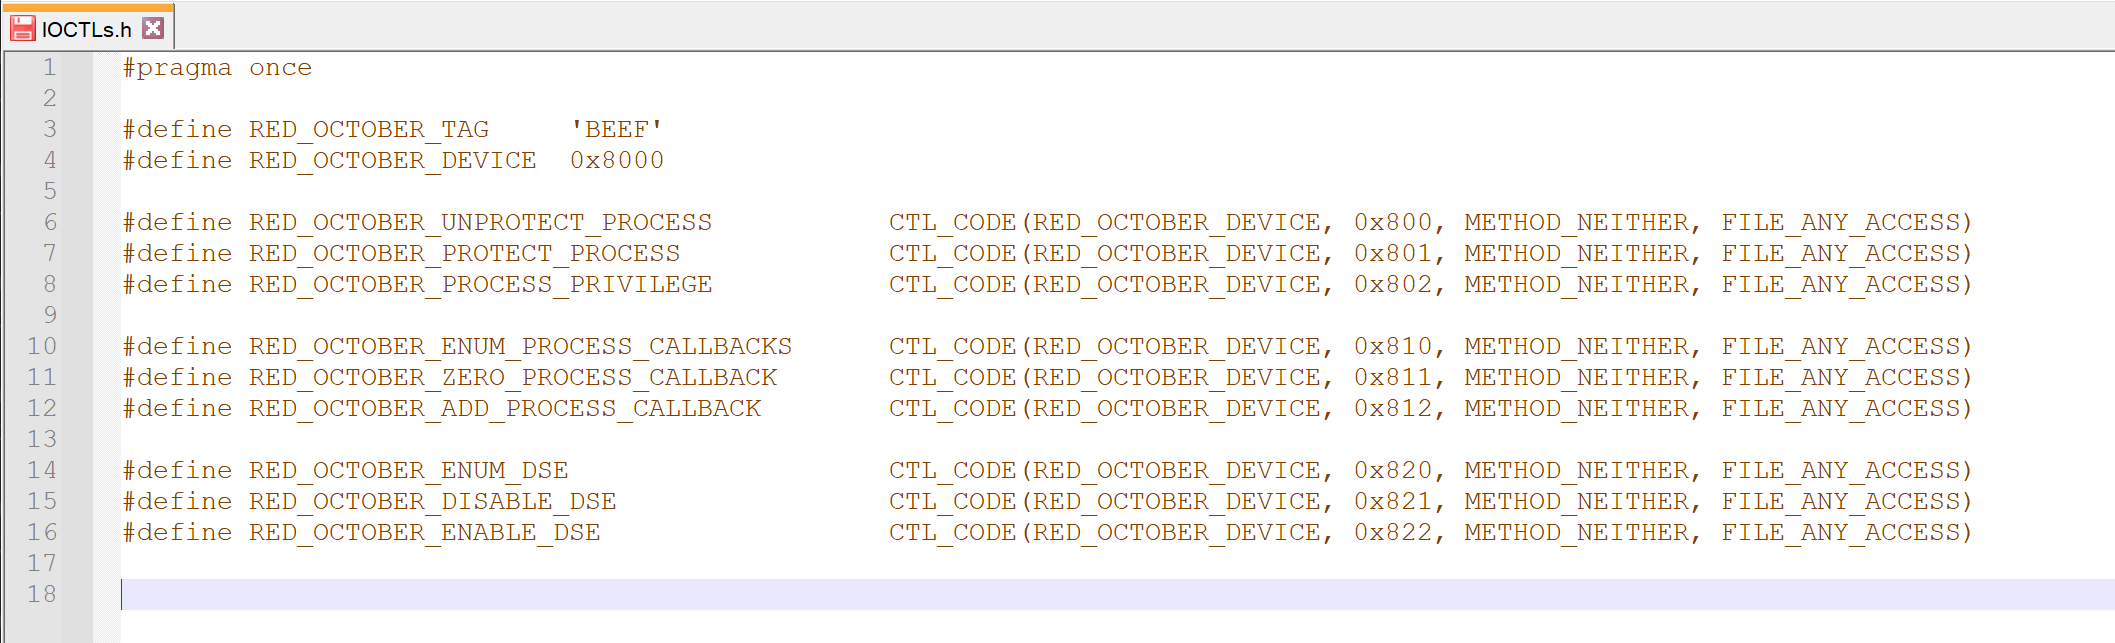Click the RED_OCTOBER_ENUM_PROCESS_CALLBACKS identifier
Image resolution: width=2115 pixels, height=643 pixels.
[521, 346]
